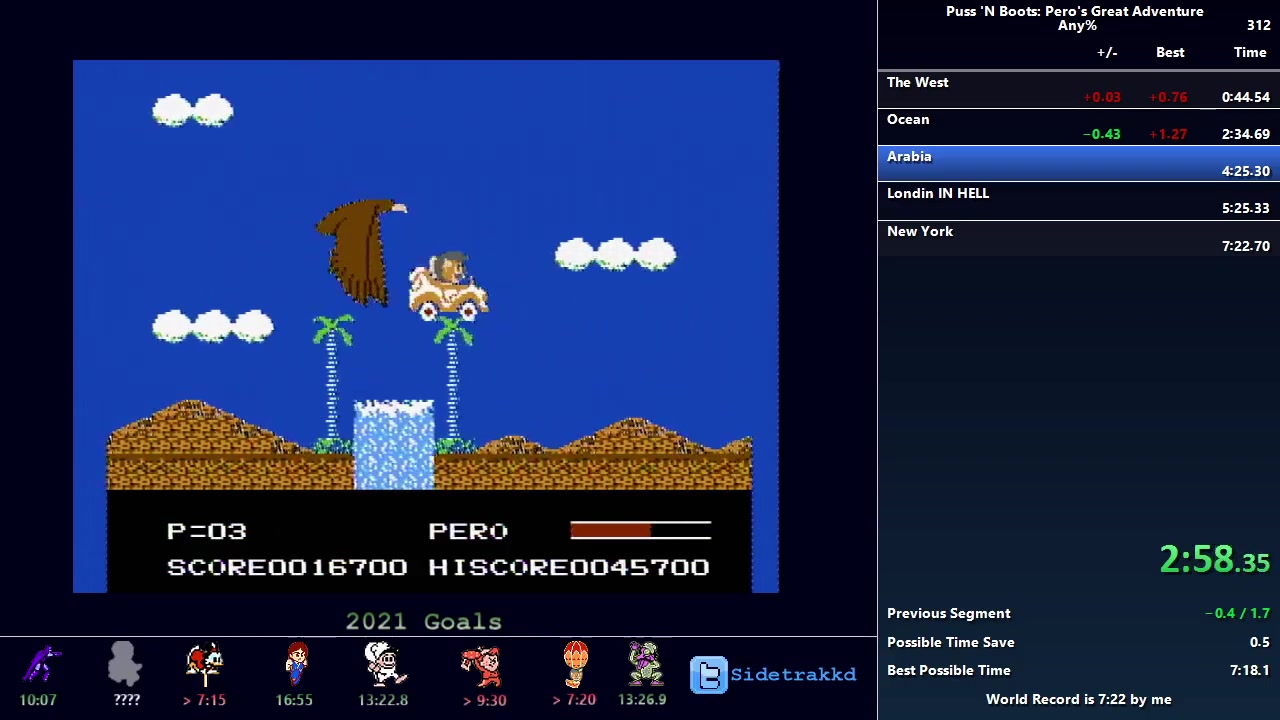The height and width of the screenshot is (720, 1280).
Task: Click the Any% category label
Action: pyautogui.click(x=1077, y=26)
